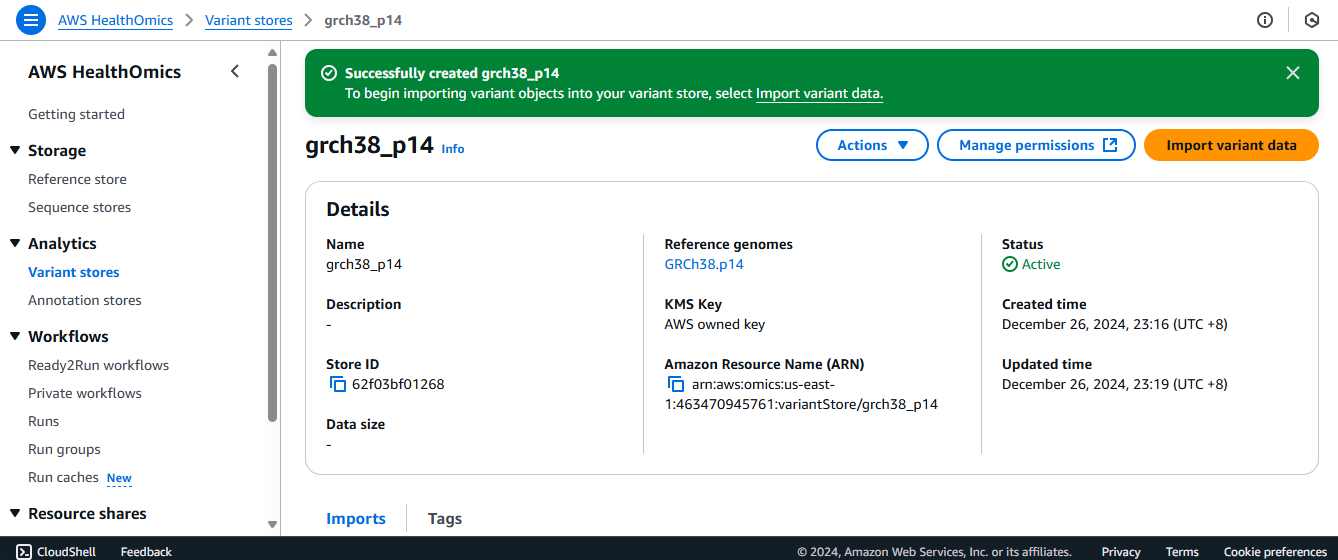The height and width of the screenshot is (560, 1338).
Task: Switch to the Tags tab
Action: tap(445, 518)
